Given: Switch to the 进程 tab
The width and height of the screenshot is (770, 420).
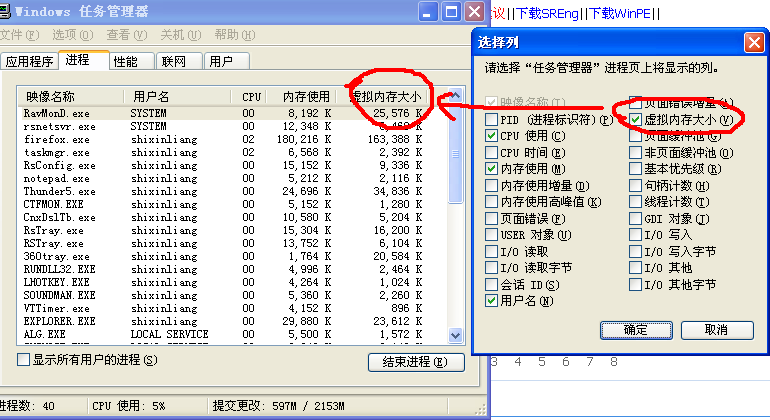Looking at the screenshot, I should click(83, 60).
